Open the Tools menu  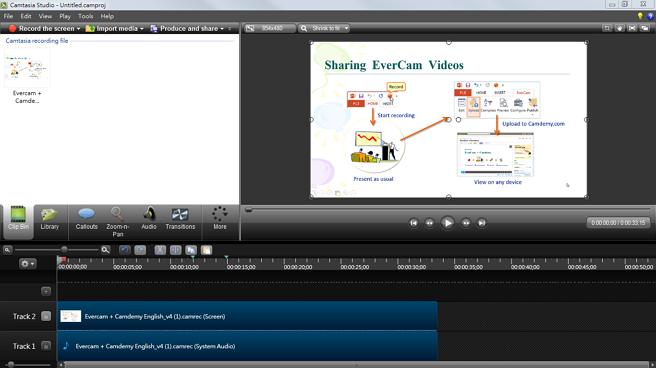85,16
